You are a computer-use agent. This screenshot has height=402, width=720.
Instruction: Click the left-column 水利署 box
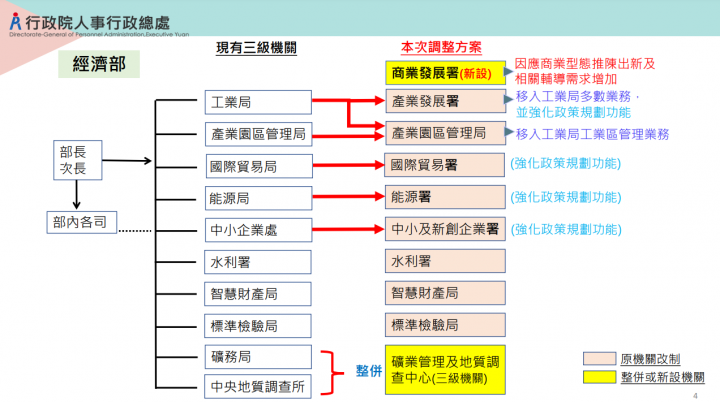coord(258,262)
